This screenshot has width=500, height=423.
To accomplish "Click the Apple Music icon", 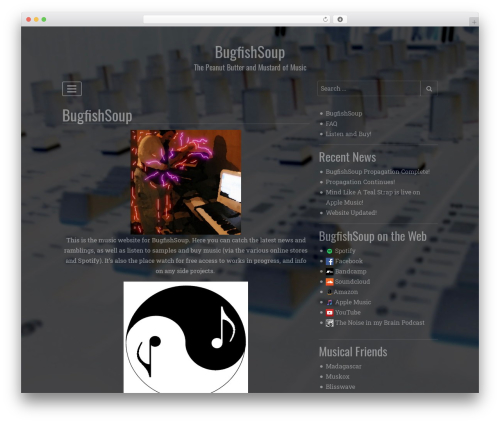I will point(329,302).
